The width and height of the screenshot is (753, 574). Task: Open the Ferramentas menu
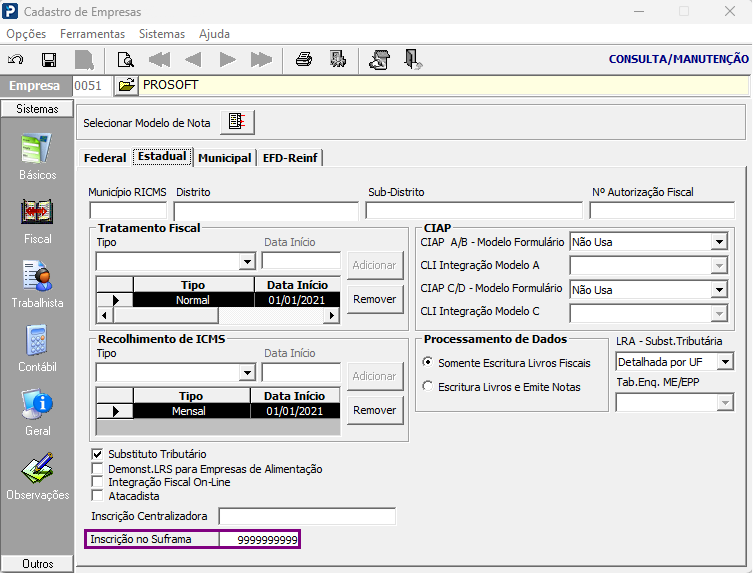coord(92,34)
